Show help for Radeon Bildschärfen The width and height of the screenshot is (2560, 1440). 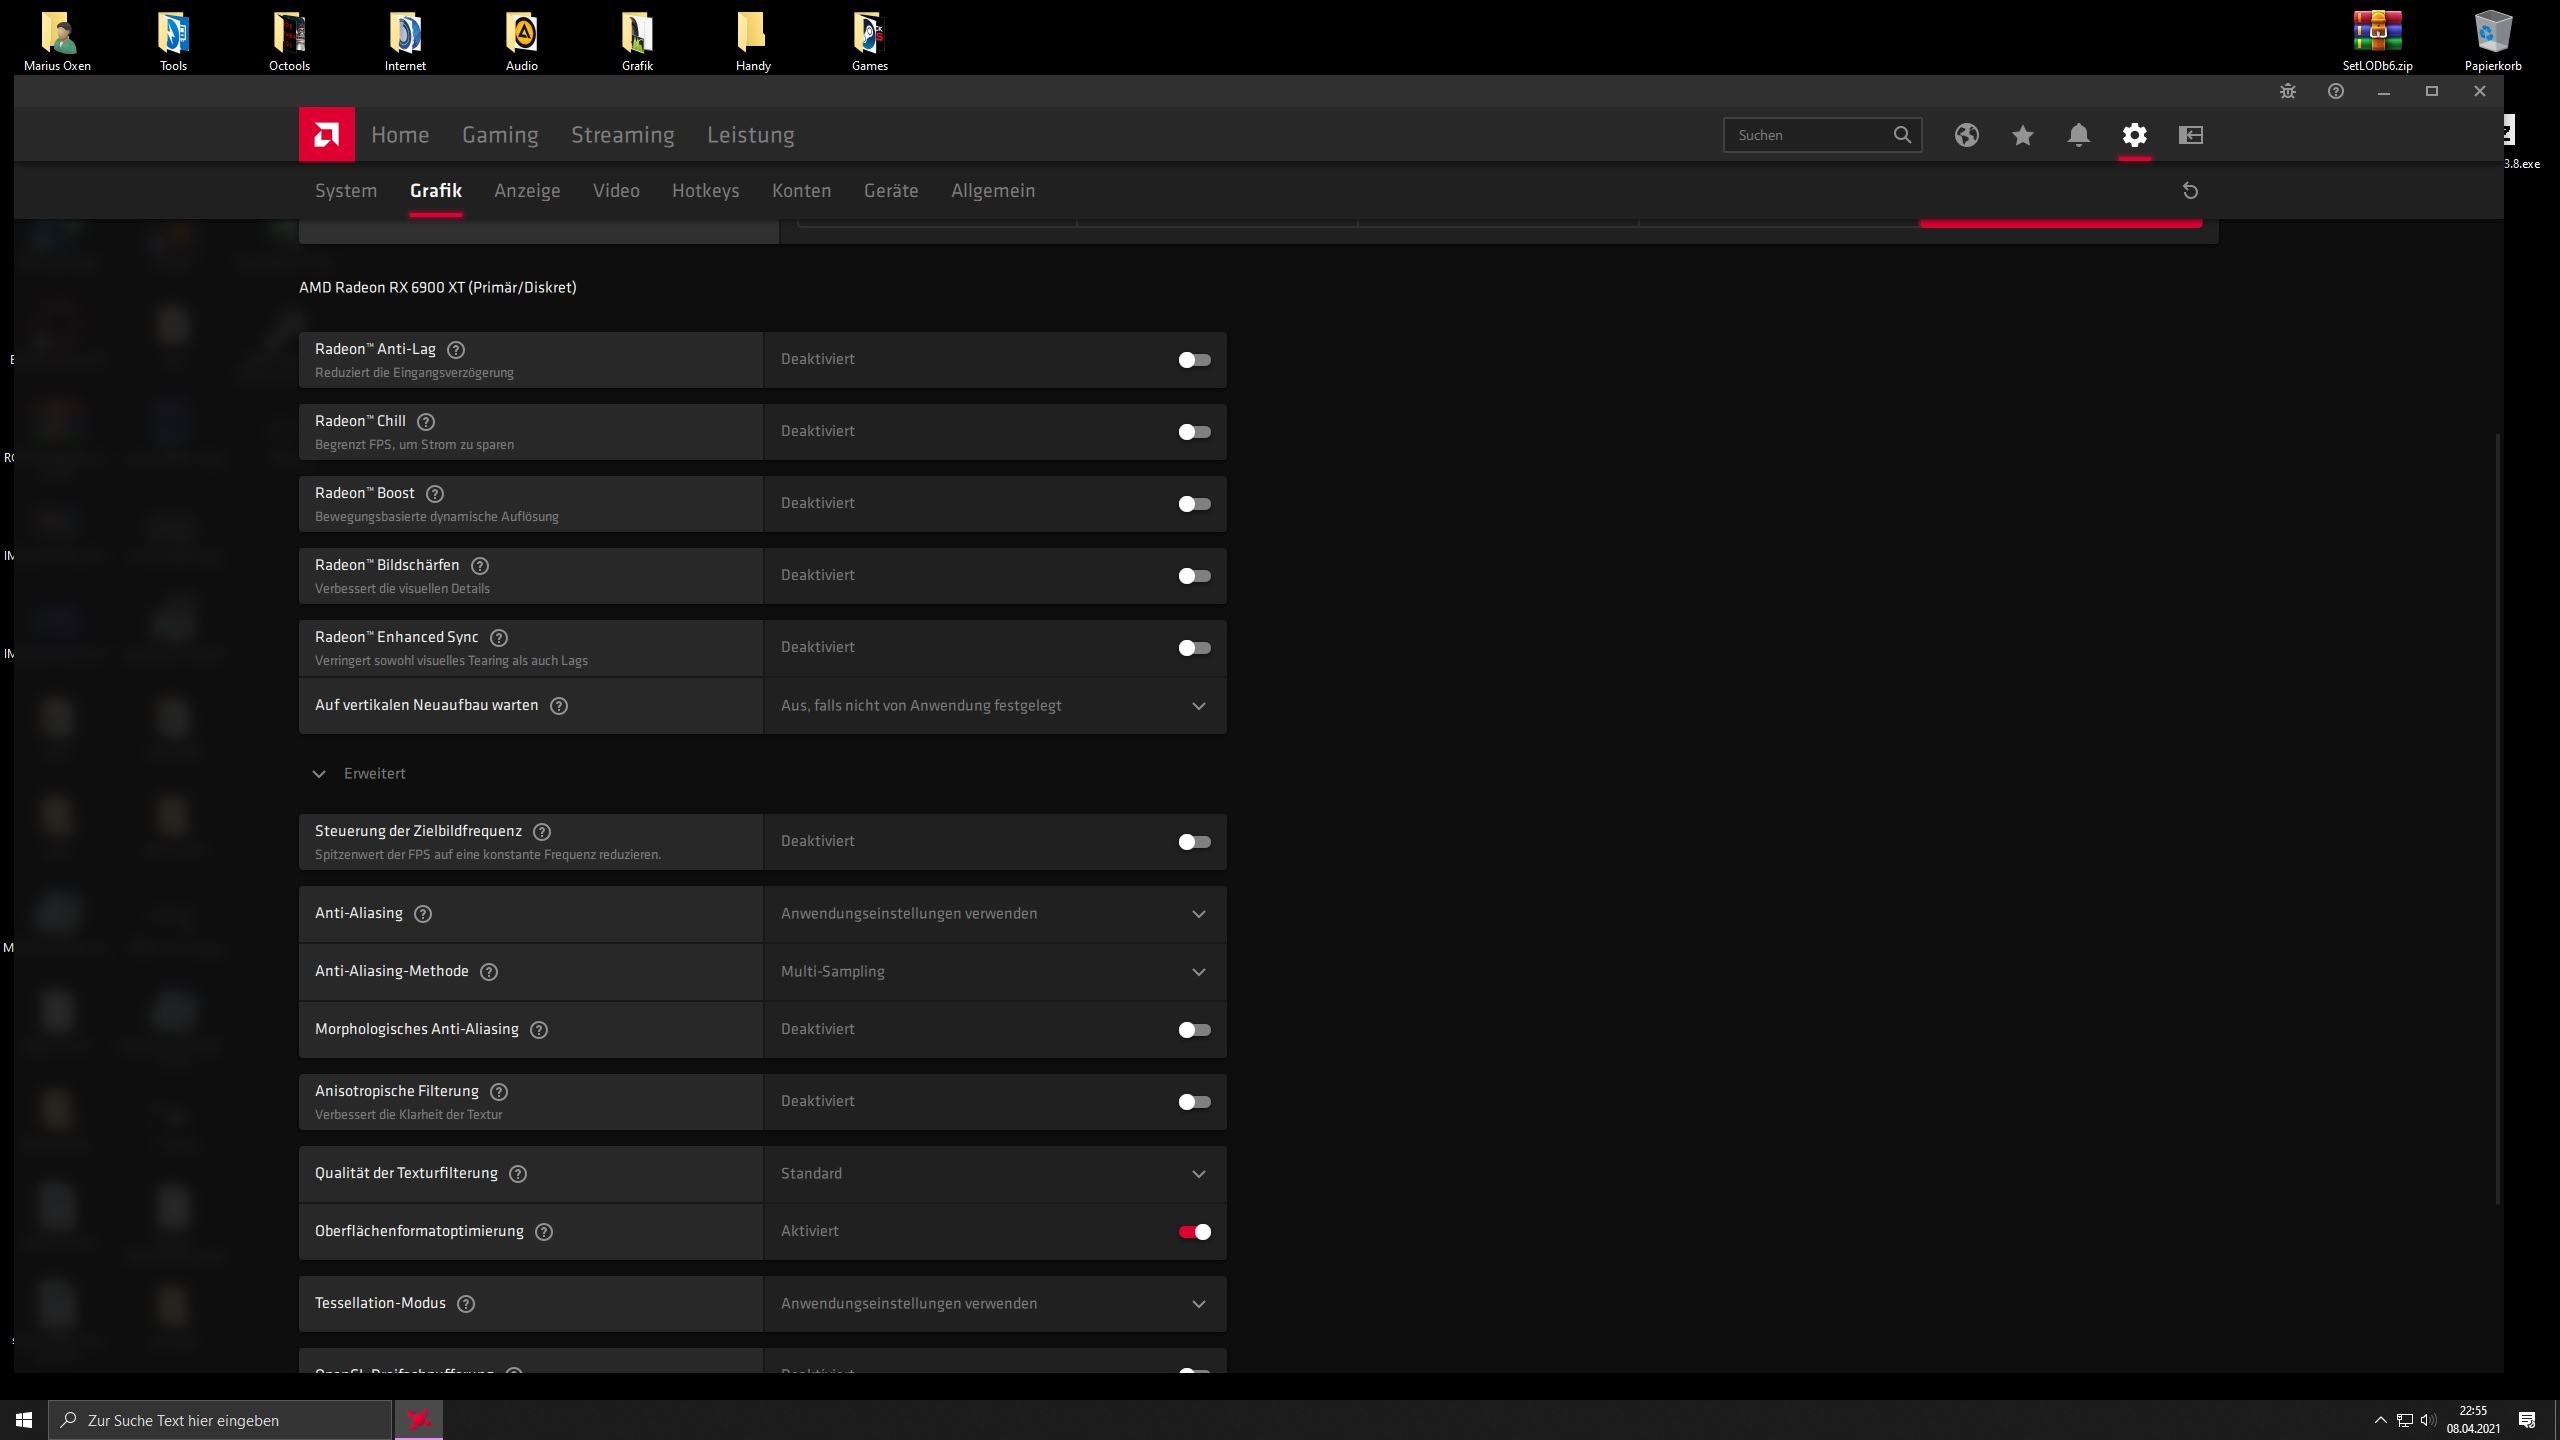[480, 566]
